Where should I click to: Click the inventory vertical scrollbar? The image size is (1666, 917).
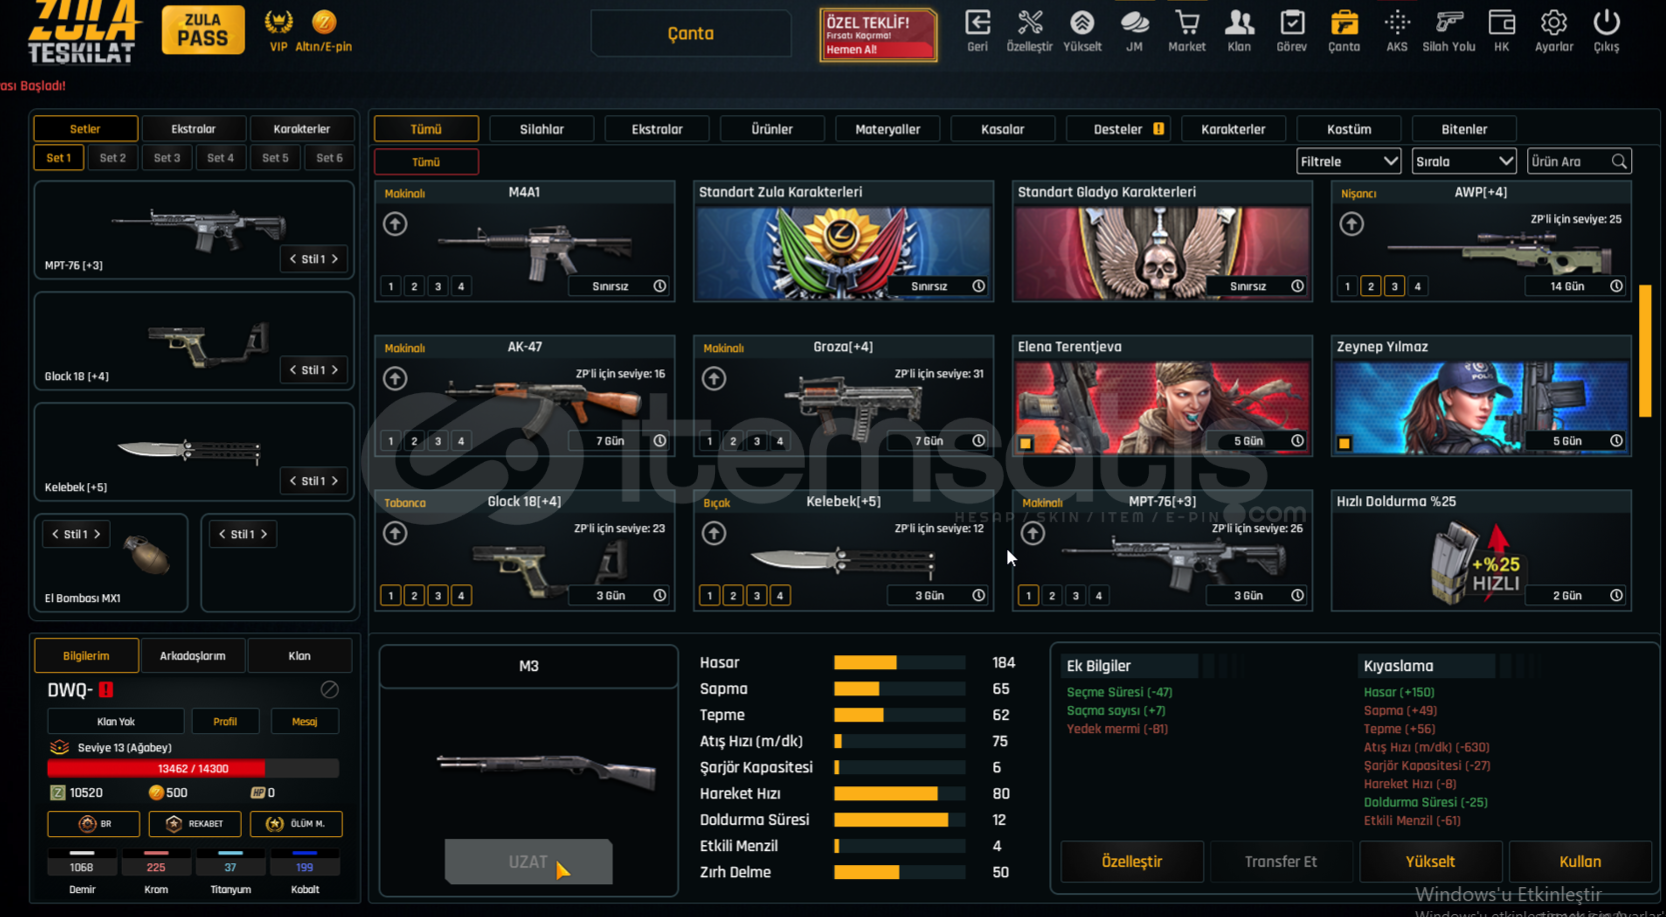[x=1645, y=350]
